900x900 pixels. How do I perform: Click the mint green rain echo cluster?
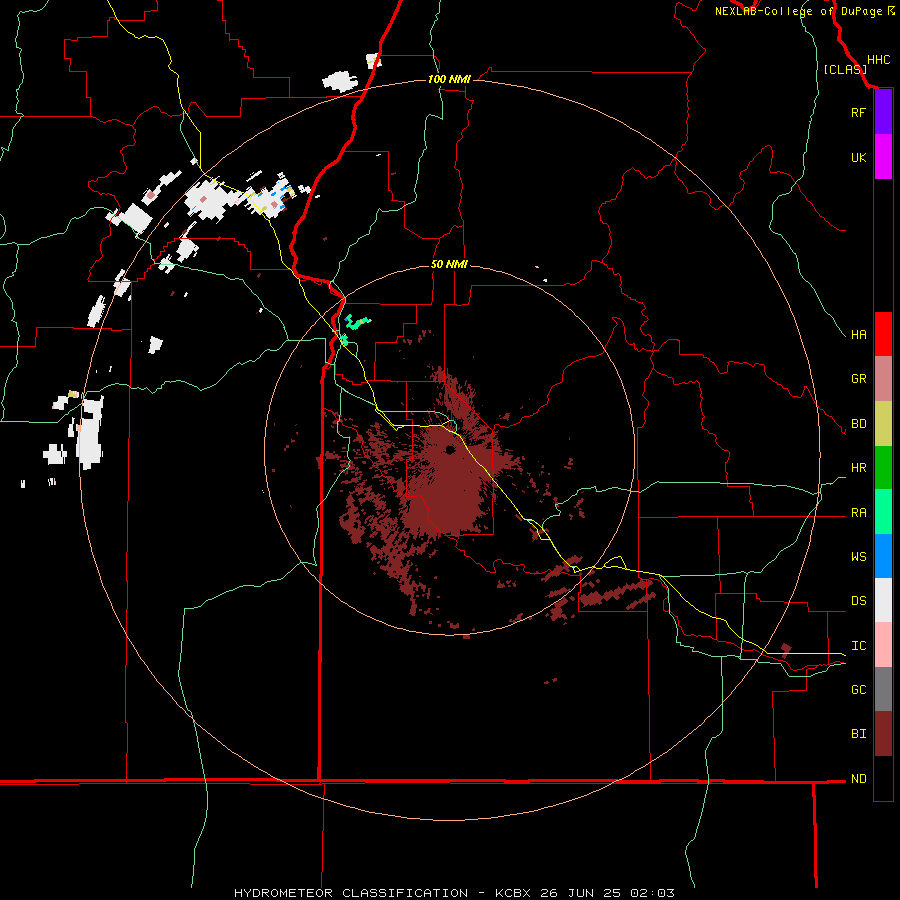coord(357,321)
